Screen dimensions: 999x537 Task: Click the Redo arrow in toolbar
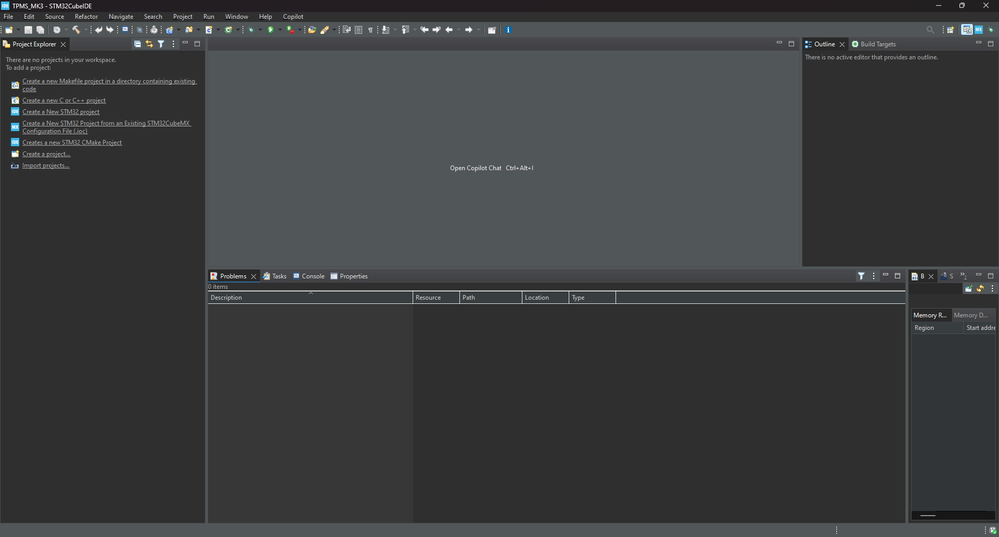[x=110, y=30]
